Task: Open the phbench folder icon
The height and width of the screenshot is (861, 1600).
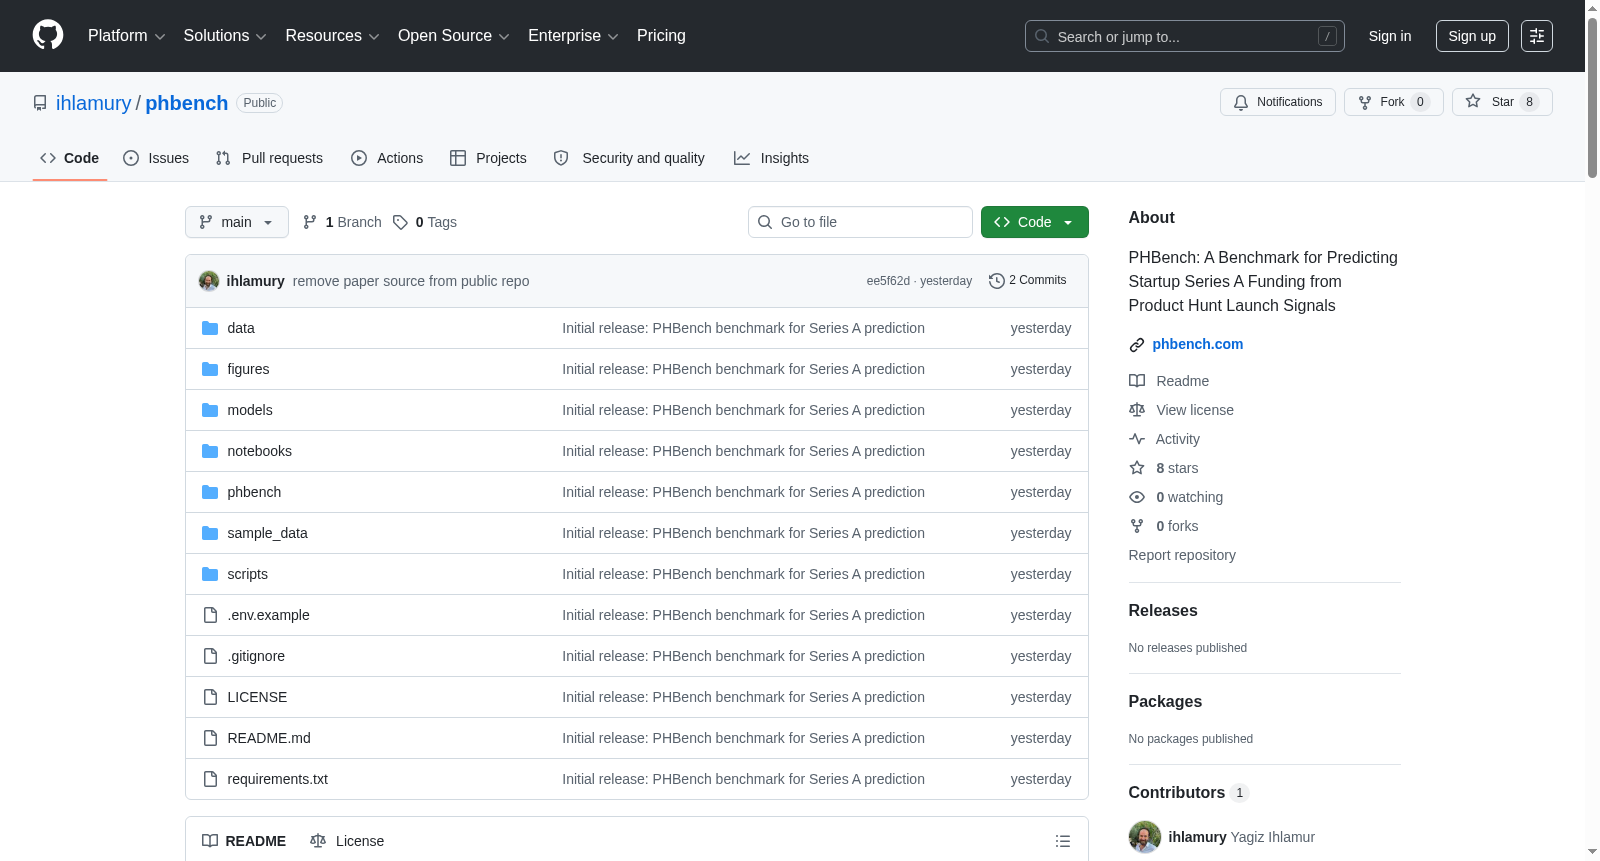Action: tap(210, 492)
